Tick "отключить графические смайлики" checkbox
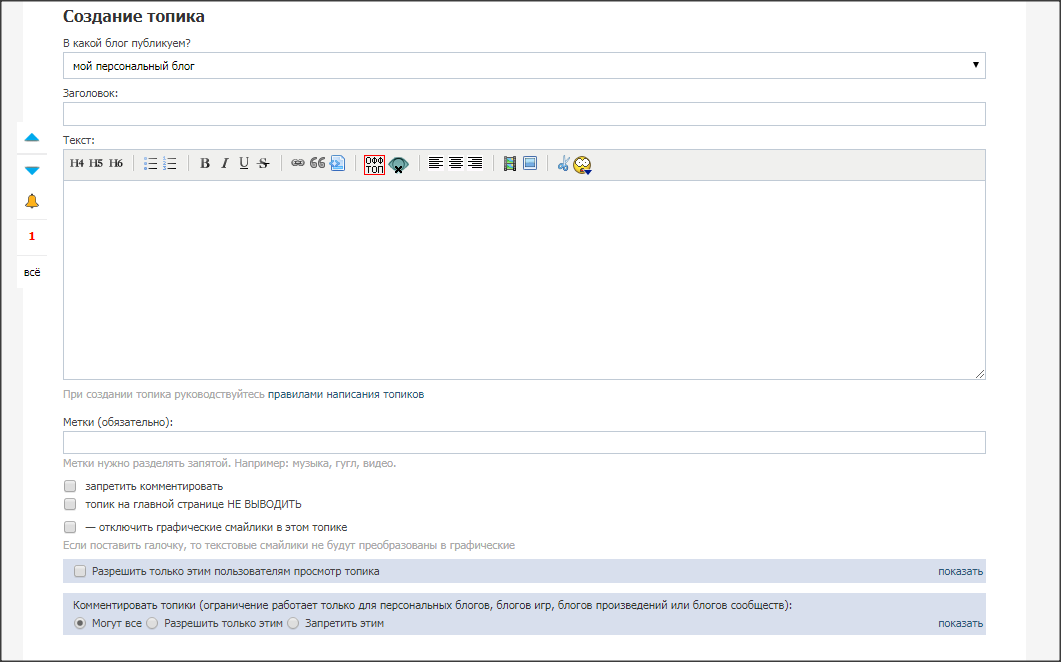The width and height of the screenshot is (1061, 662). 70,527
